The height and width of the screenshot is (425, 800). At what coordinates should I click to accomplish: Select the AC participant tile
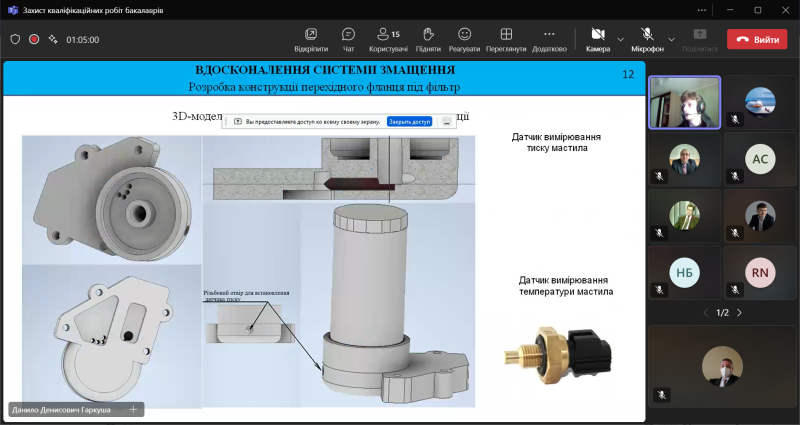coord(760,158)
